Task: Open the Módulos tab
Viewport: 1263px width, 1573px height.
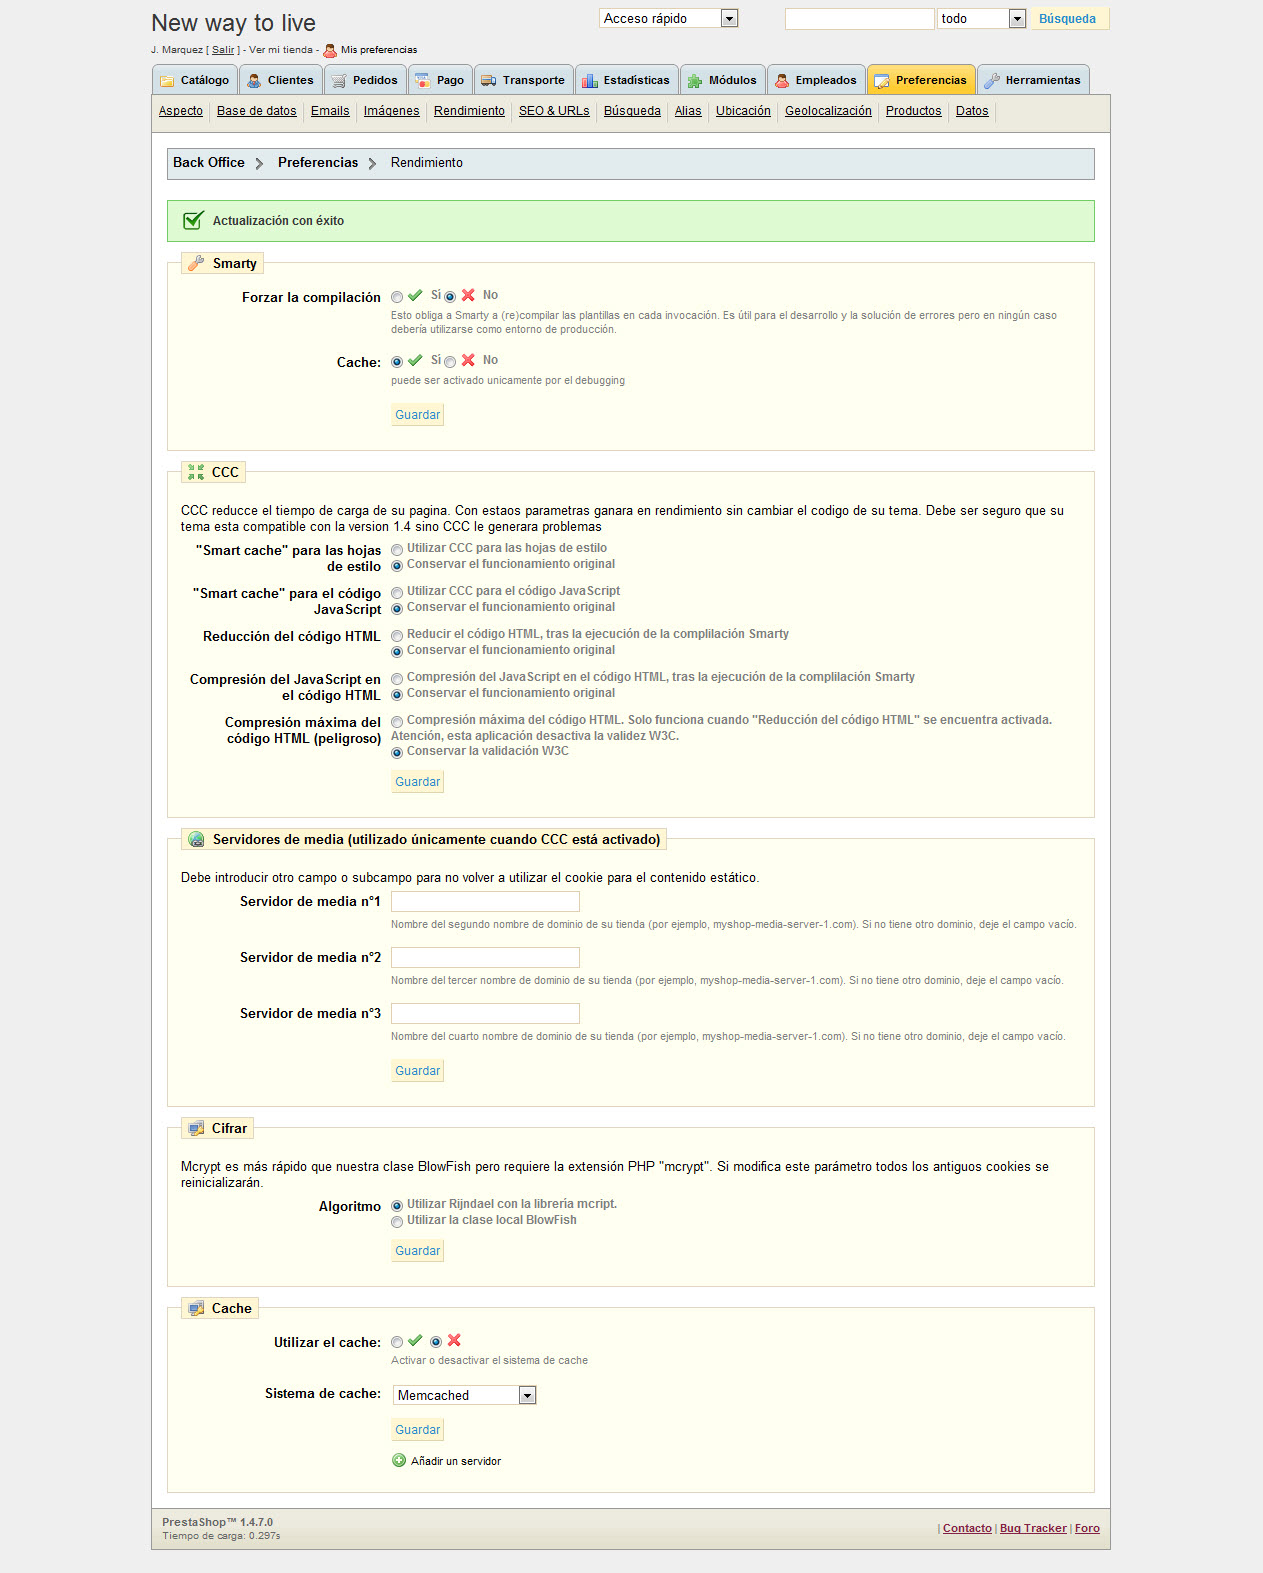Action: coord(722,80)
